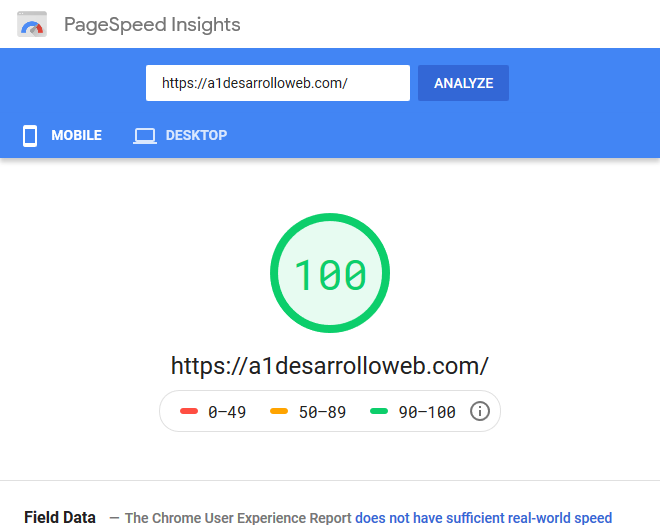Click the orange legend color dash
660x525 pixels.
point(279,411)
